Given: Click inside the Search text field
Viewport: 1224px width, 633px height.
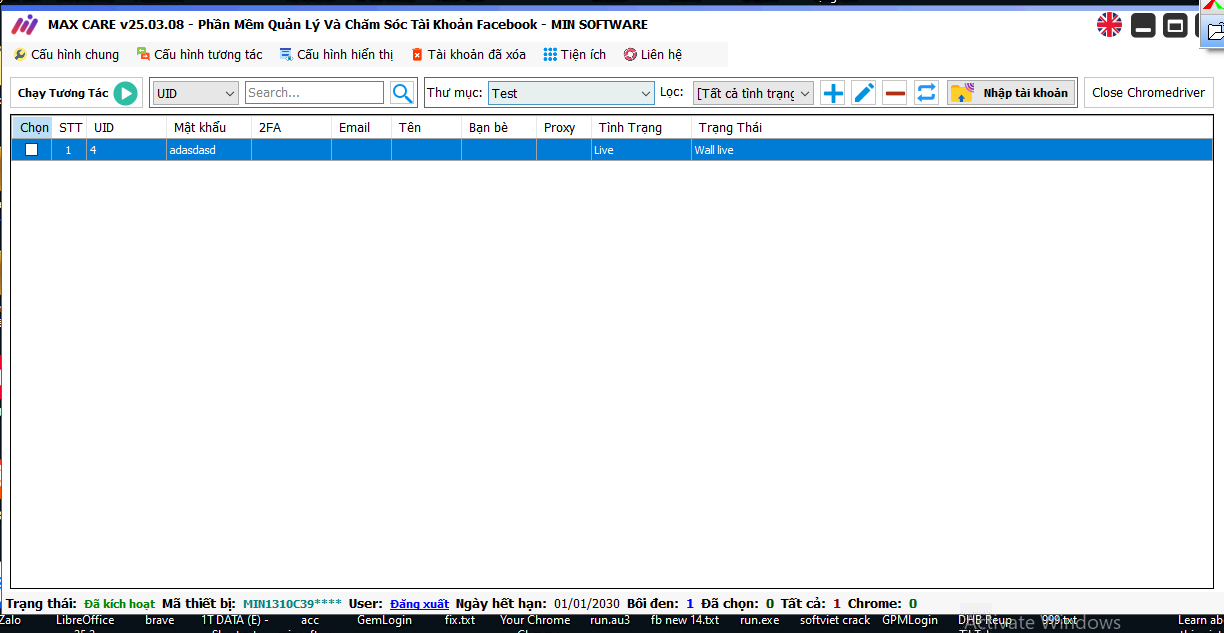Looking at the screenshot, I should coord(314,93).
